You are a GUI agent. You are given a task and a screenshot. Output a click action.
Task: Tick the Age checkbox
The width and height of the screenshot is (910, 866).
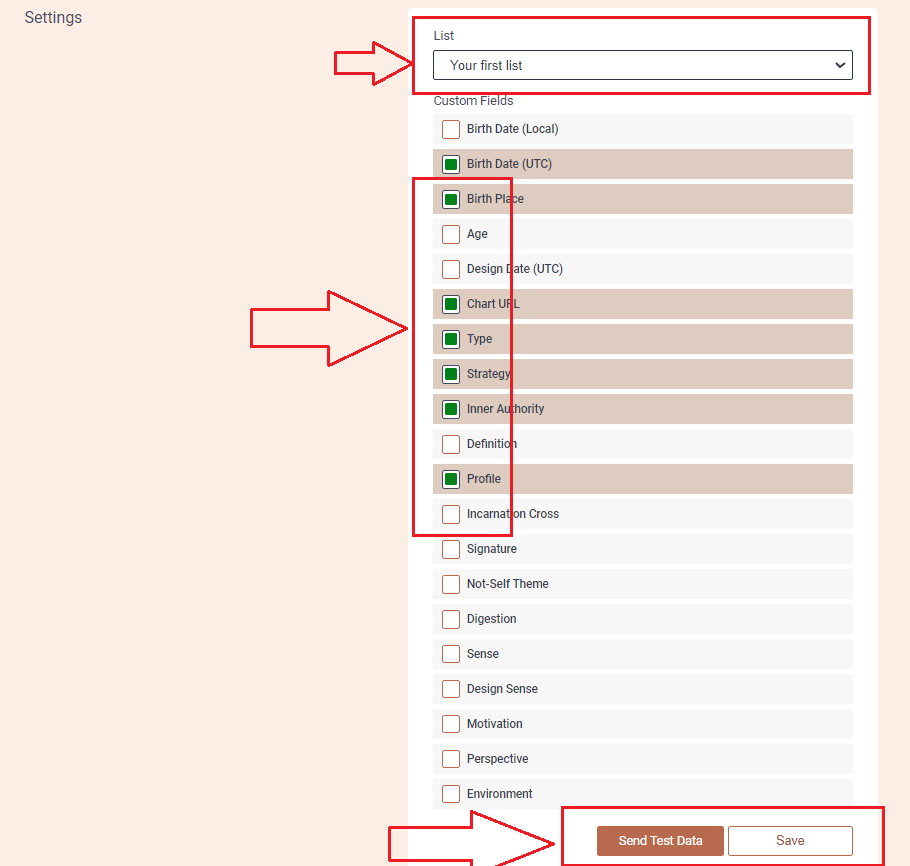[451, 234]
